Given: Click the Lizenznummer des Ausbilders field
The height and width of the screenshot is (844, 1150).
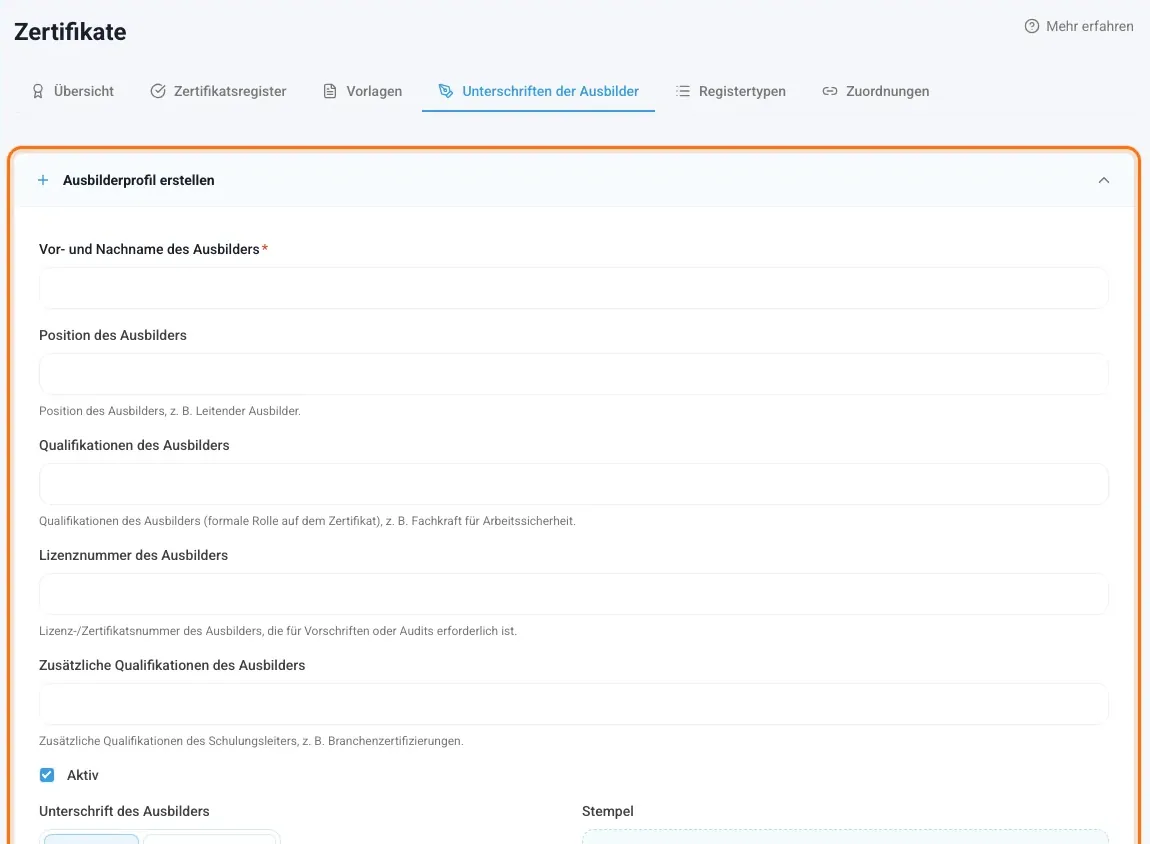Looking at the screenshot, I should coord(574,594).
